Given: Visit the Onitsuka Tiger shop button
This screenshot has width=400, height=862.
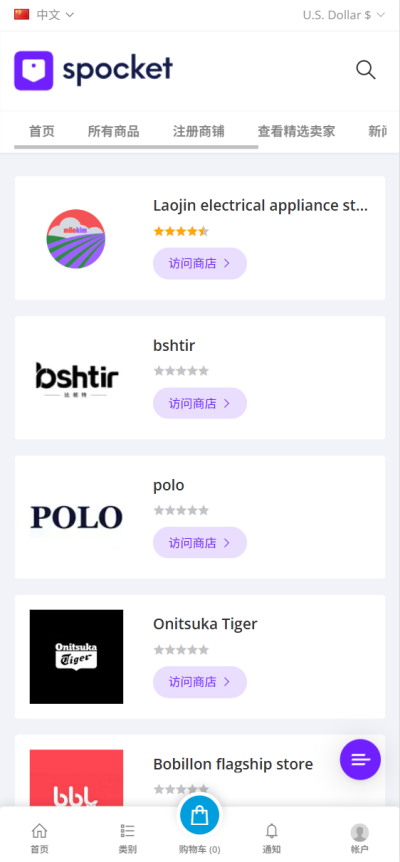Looking at the screenshot, I should (x=200, y=682).
